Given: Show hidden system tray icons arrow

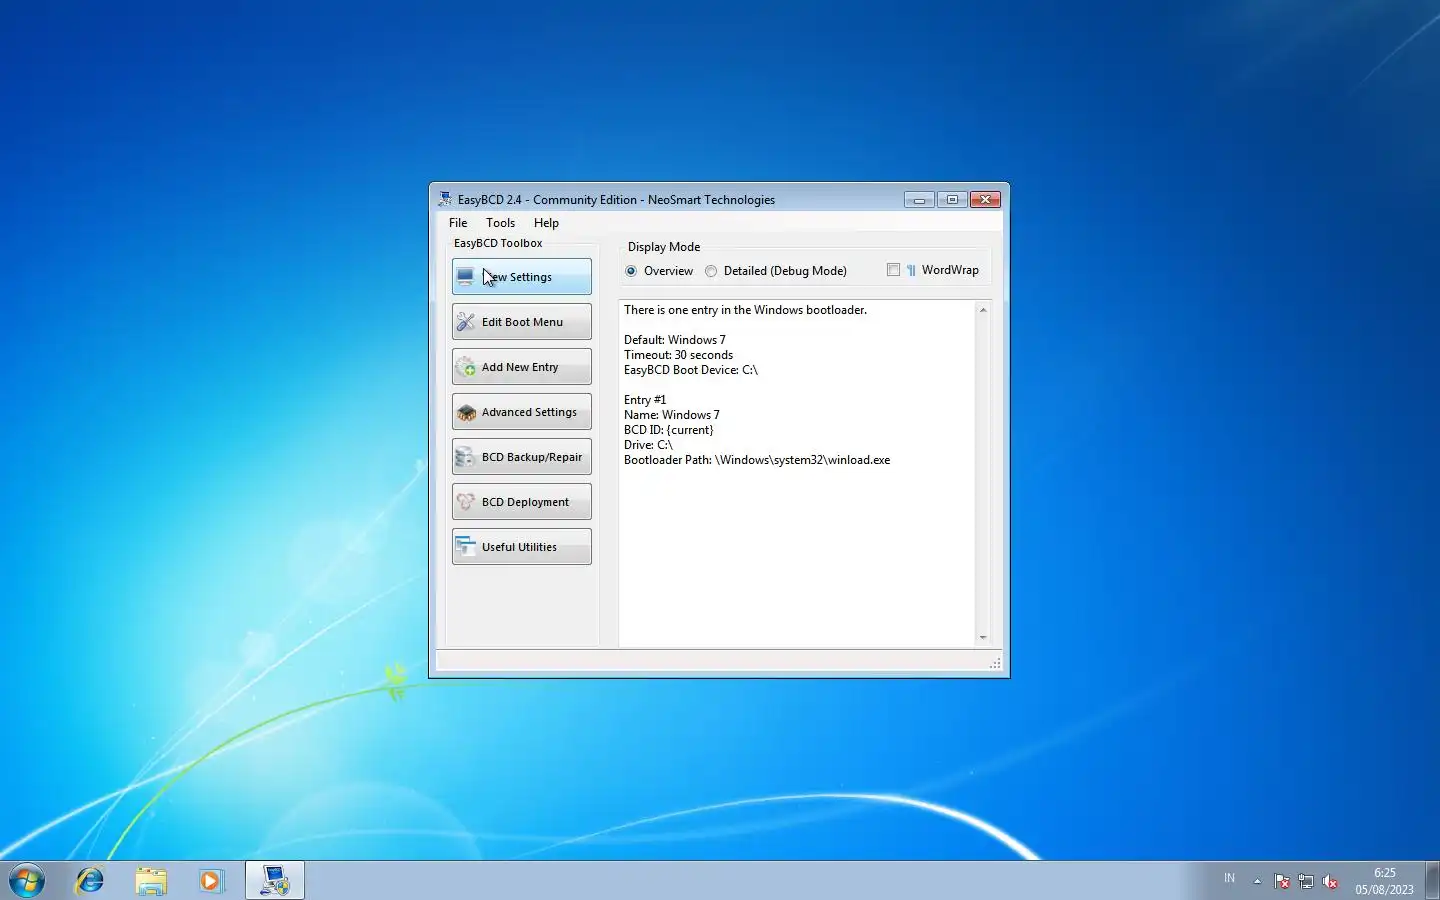Looking at the screenshot, I should [1257, 881].
